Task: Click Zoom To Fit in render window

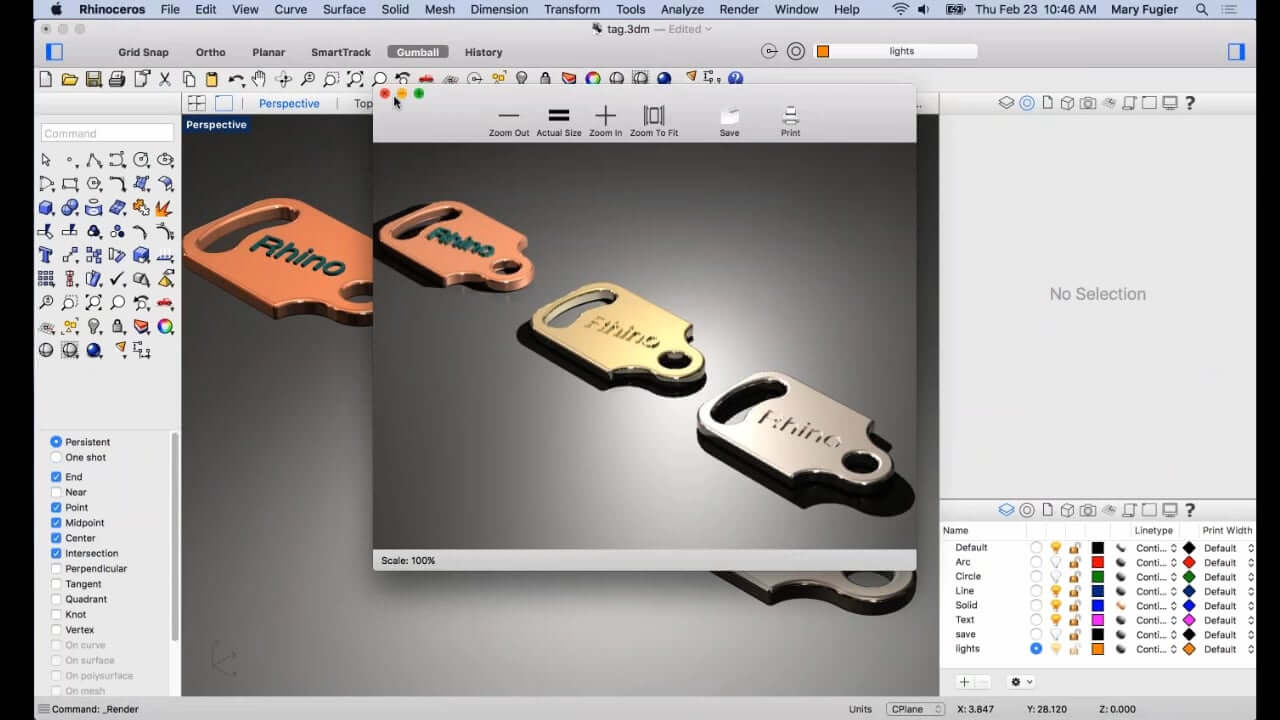Action: tap(654, 122)
